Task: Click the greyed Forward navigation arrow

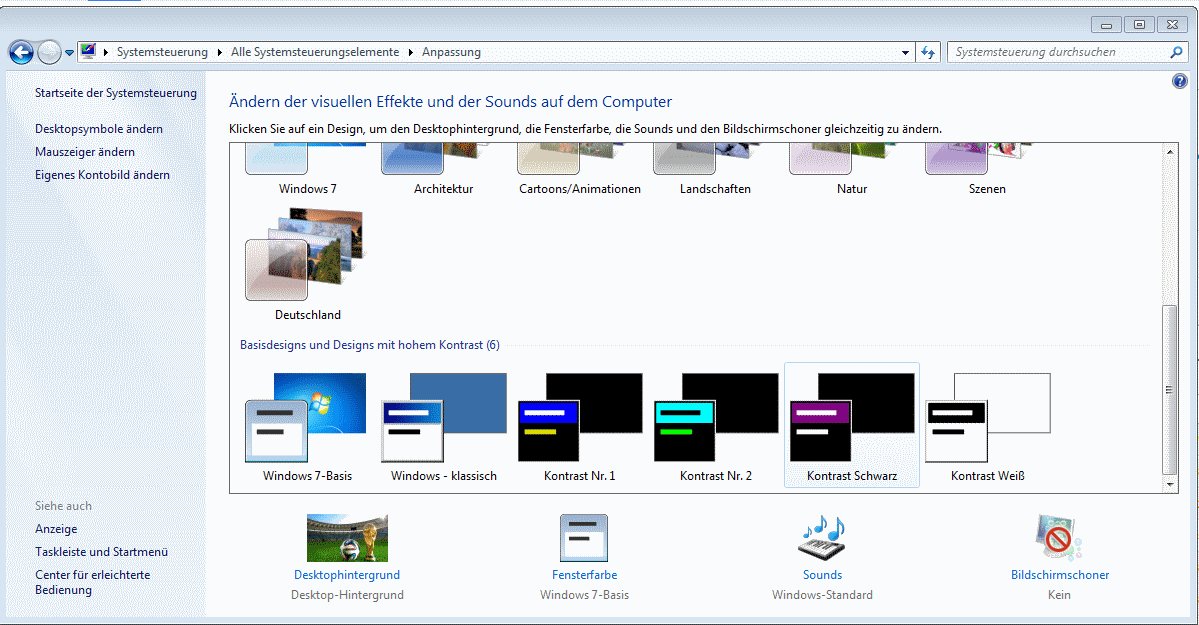Action: 49,52
